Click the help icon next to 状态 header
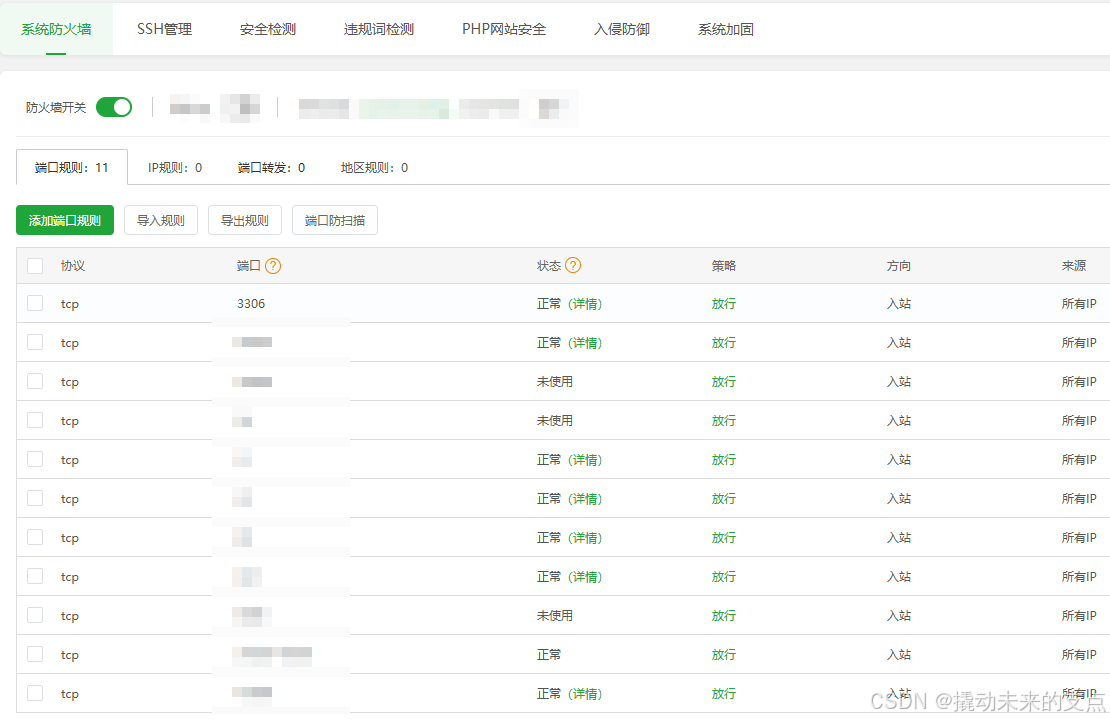Viewport: 1110px width, 721px height. (573, 266)
